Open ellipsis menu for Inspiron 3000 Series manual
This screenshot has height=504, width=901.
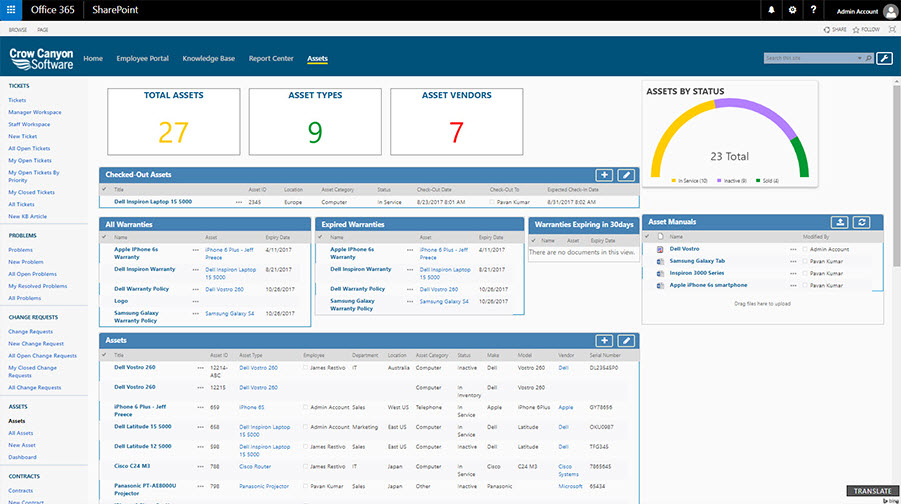[793, 274]
